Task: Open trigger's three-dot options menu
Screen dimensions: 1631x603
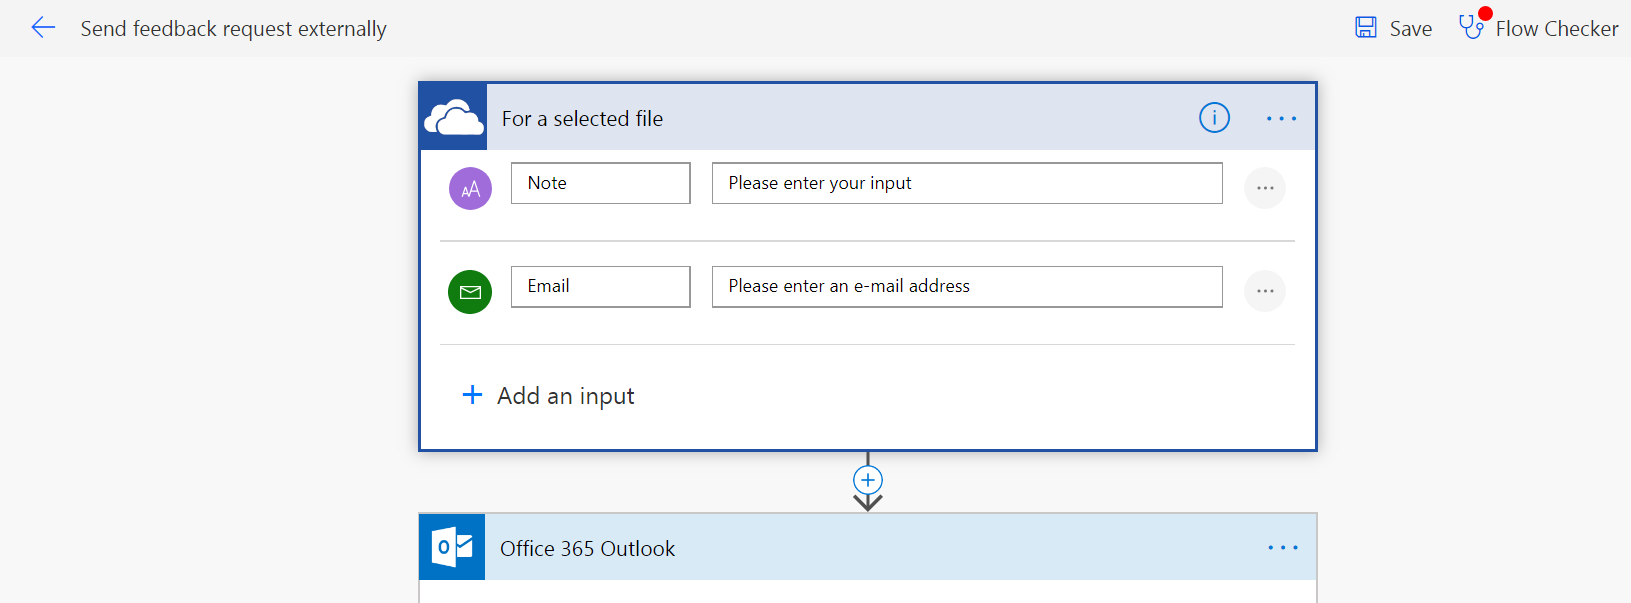Action: click(1281, 118)
